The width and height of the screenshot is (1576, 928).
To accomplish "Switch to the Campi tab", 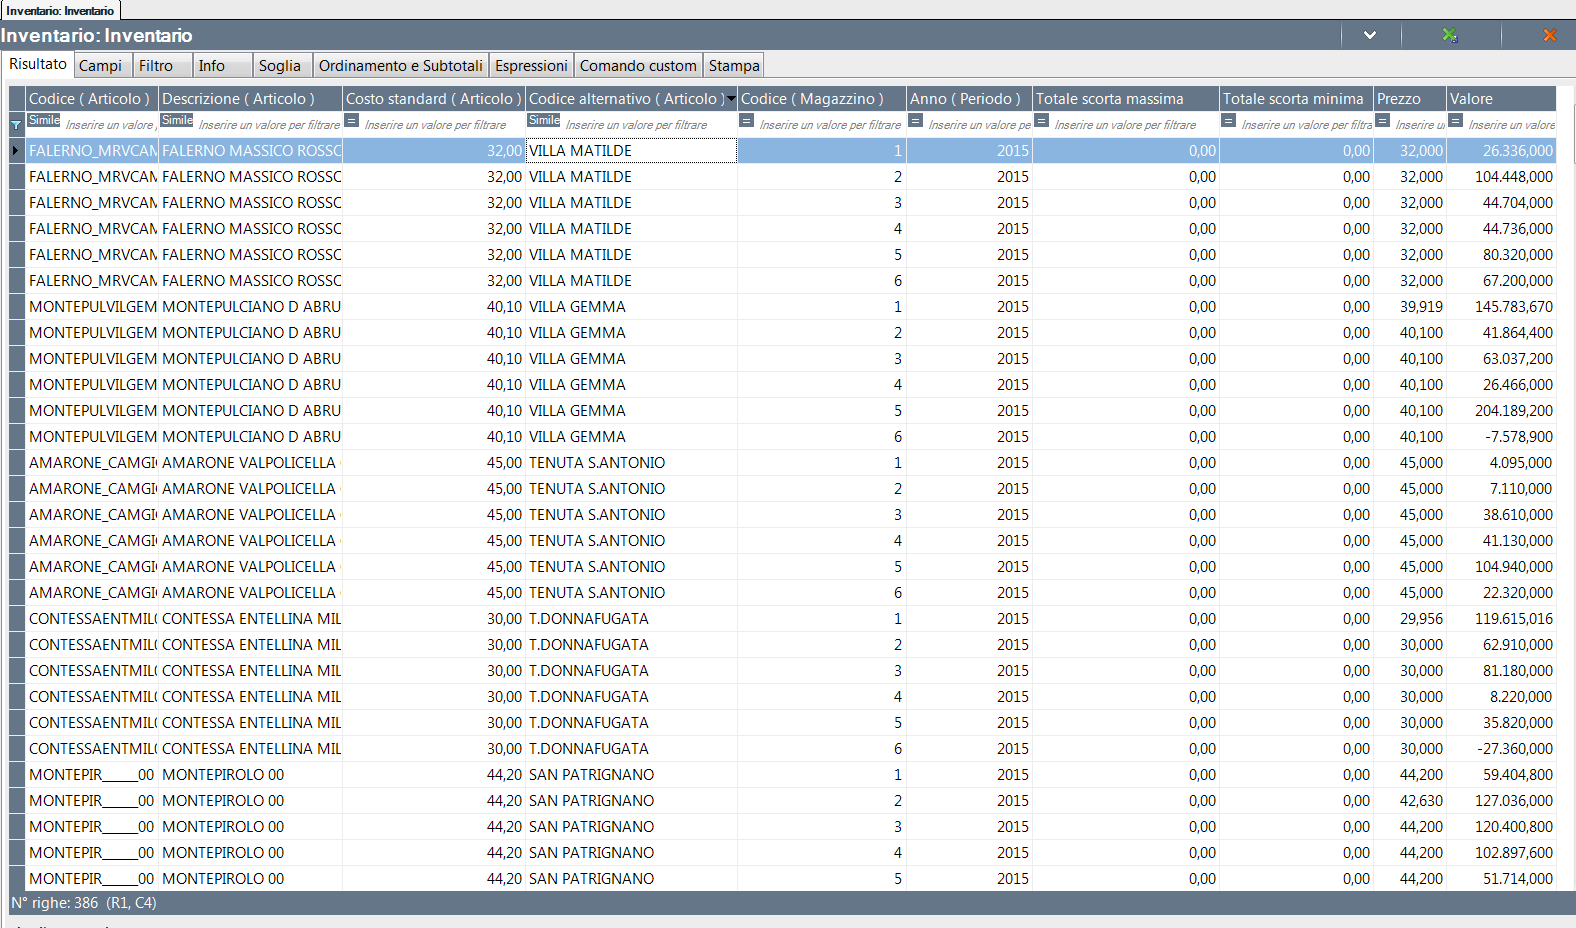I will (x=101, y=66).
